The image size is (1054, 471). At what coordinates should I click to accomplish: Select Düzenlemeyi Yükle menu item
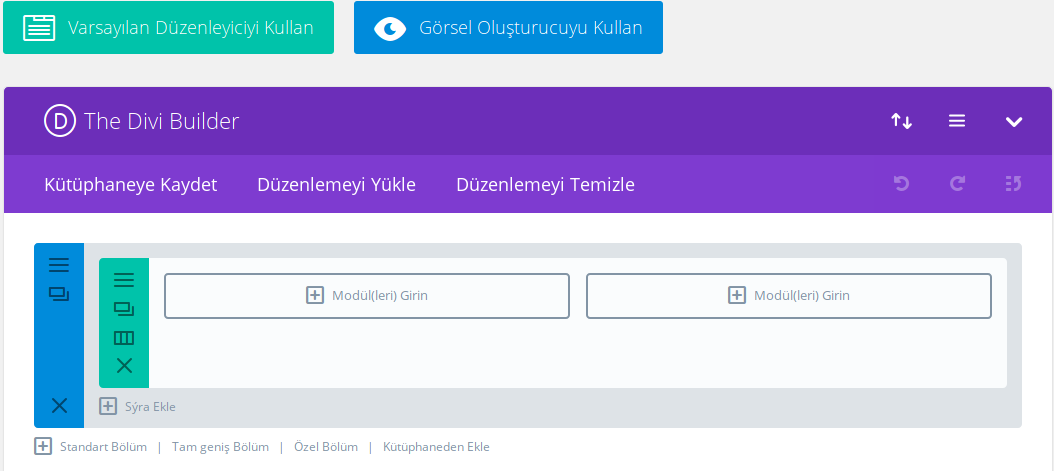tap(337, 185)
